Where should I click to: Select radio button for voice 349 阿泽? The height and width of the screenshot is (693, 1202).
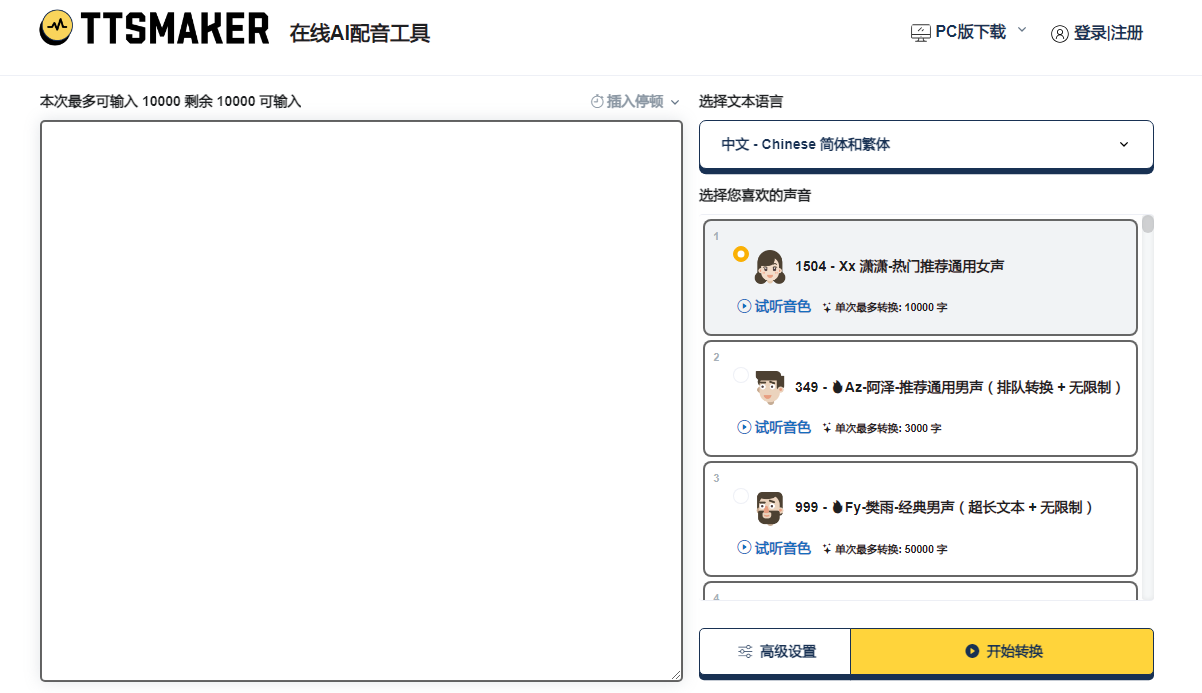[741, 375]
